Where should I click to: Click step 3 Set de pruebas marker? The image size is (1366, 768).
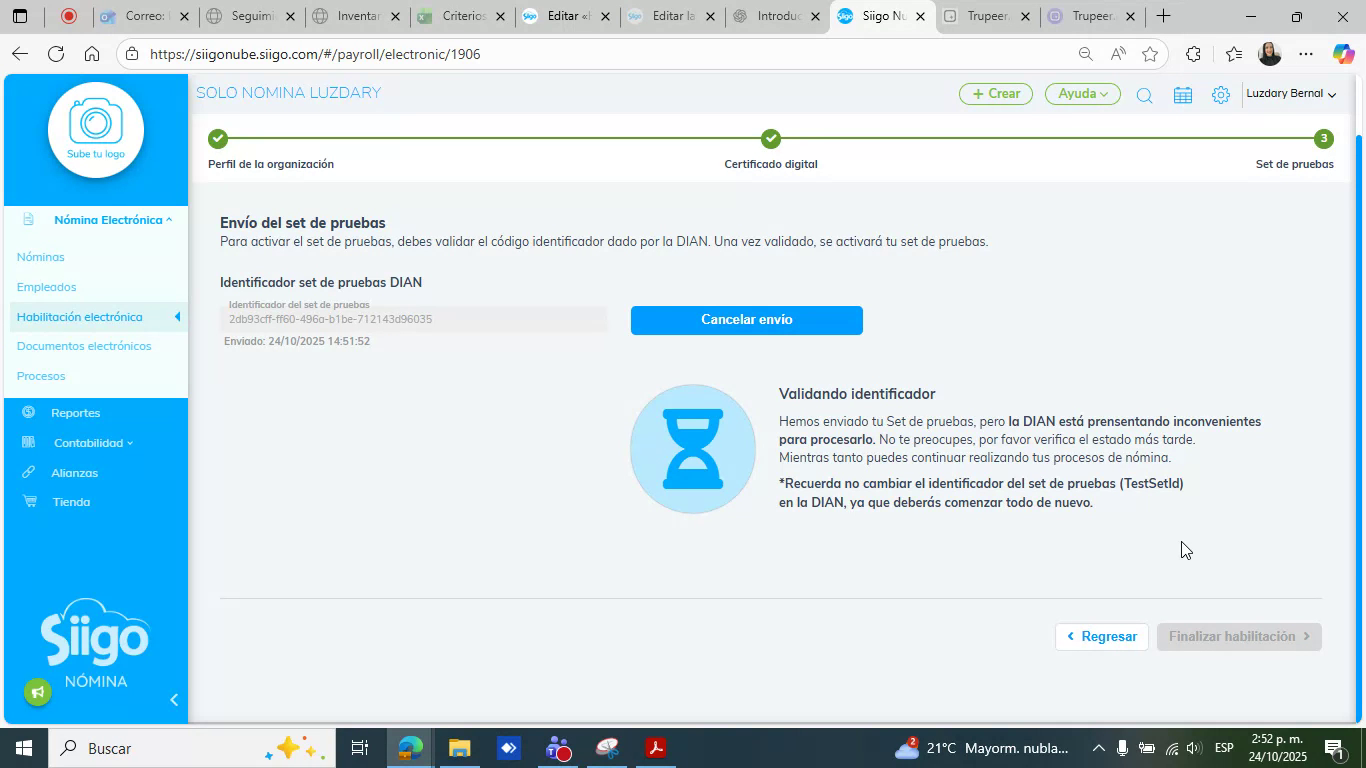coord(1323,139)
